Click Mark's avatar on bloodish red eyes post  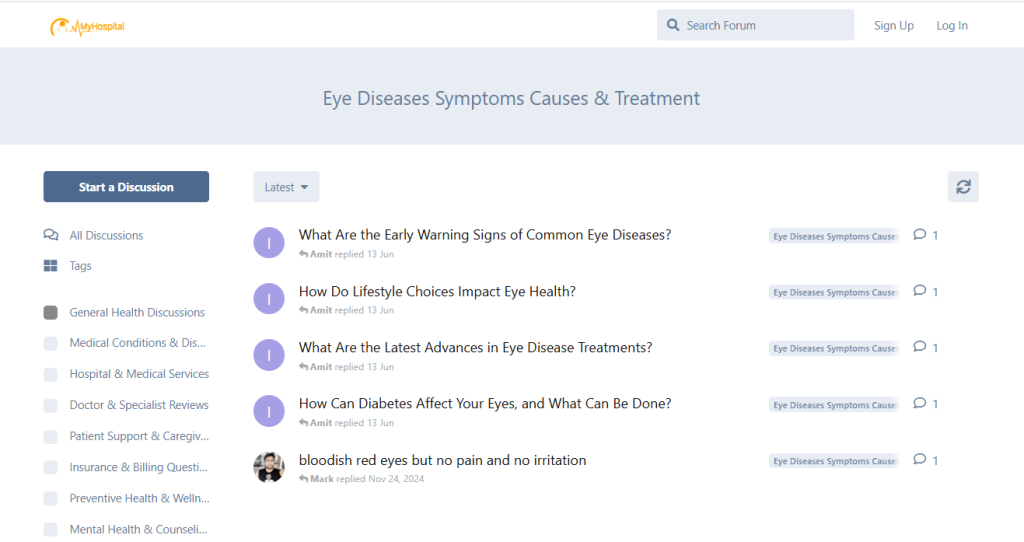pyautogui.click(x=269, y=467)
